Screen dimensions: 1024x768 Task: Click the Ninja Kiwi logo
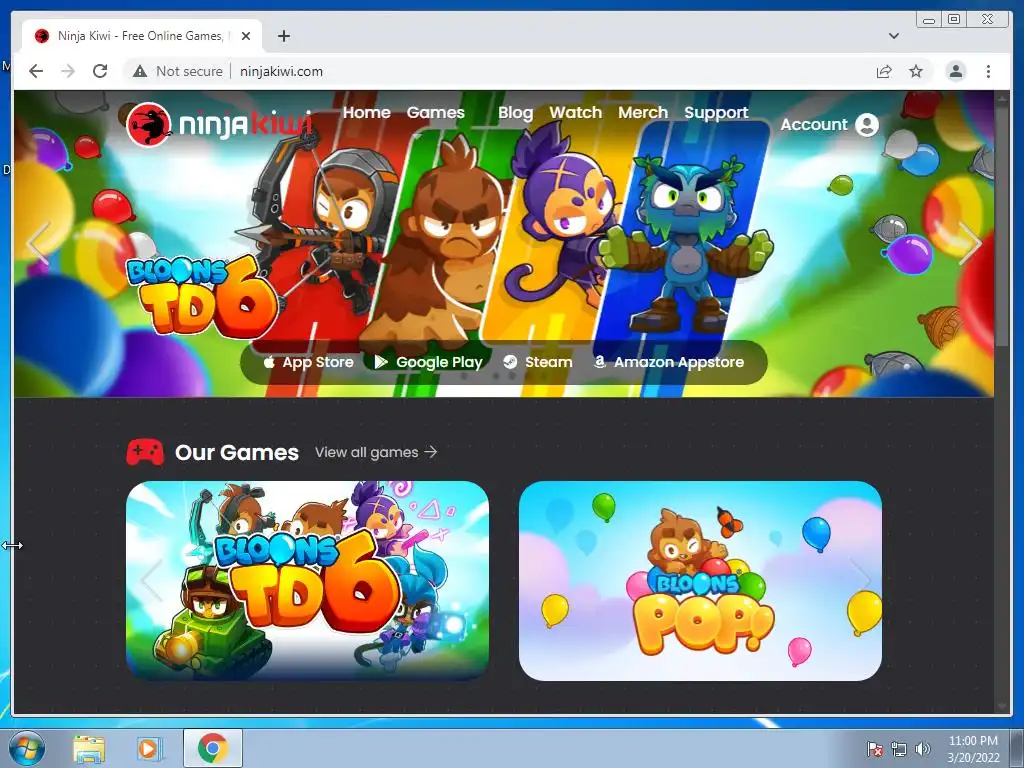[219, 125]
